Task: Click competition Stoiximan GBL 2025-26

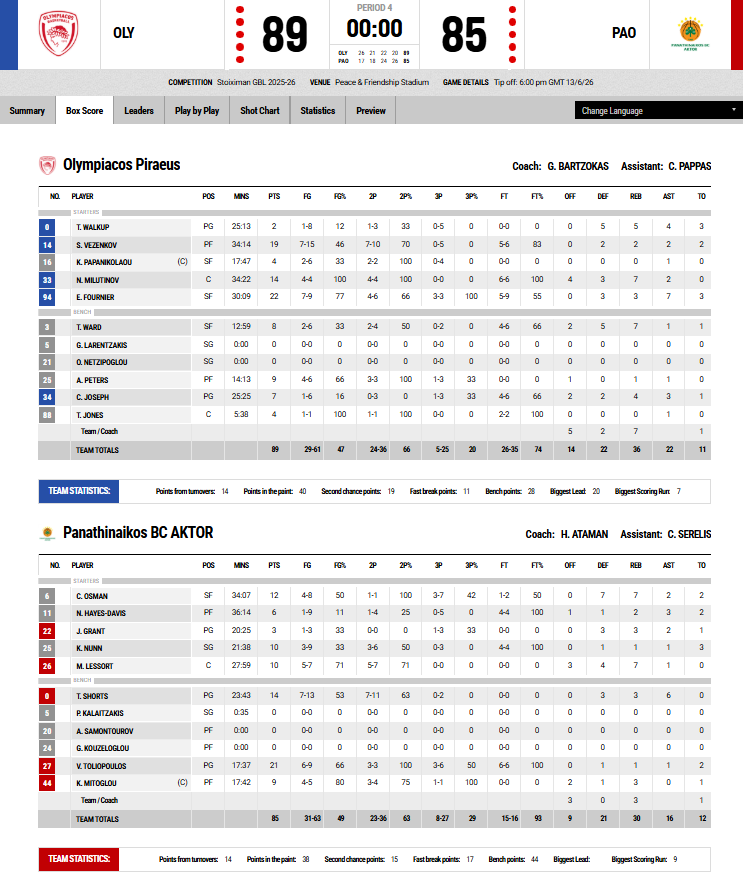Action: pyautogui.click(x=256, y=82)
